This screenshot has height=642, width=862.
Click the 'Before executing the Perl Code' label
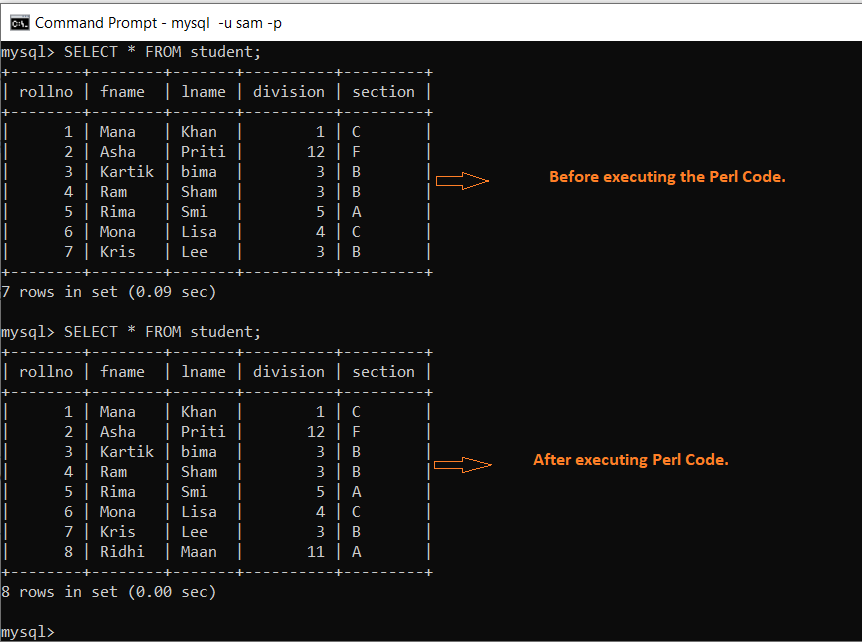(x=670, y=176)
